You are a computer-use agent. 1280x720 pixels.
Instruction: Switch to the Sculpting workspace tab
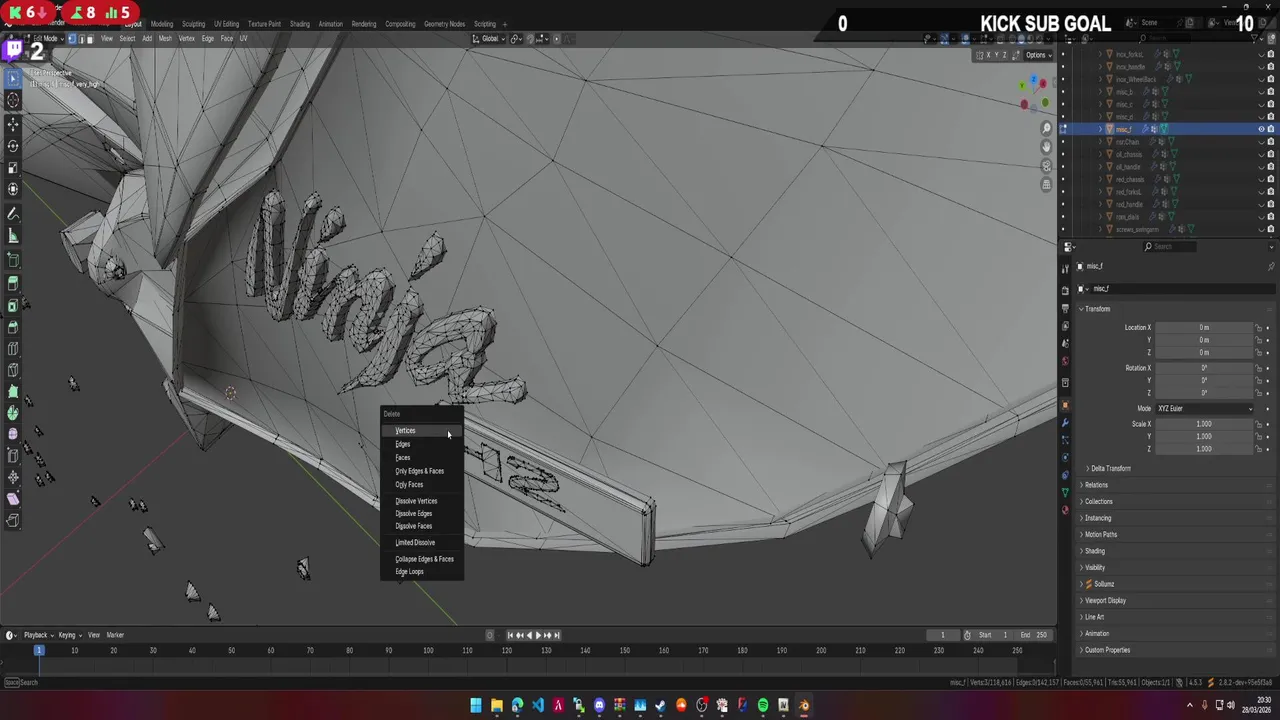193,24
